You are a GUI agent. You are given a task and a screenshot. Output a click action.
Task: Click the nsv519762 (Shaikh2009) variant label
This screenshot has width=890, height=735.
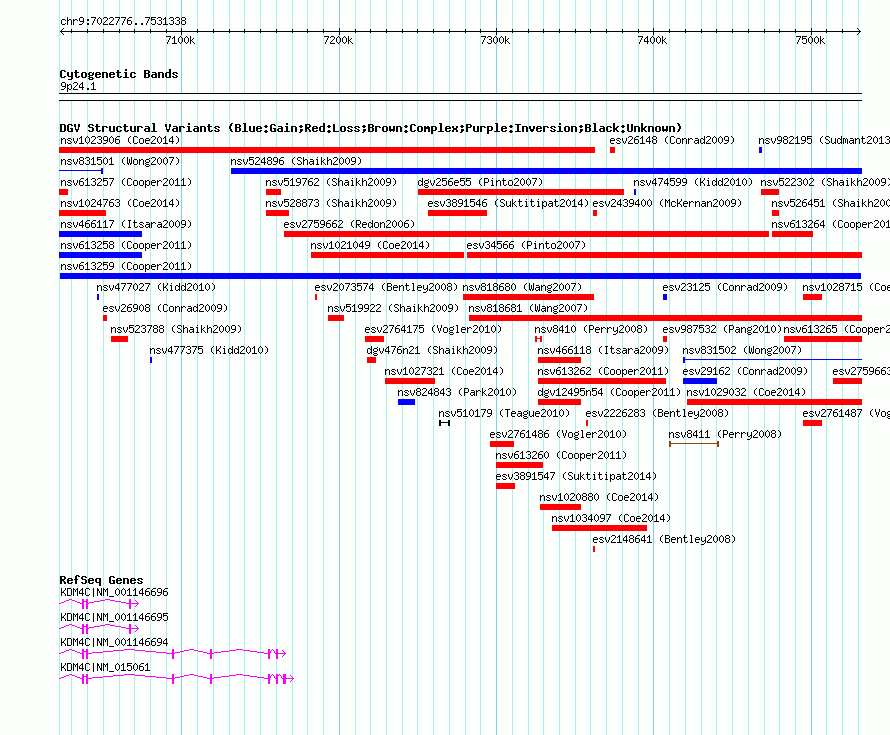(331, 182)
